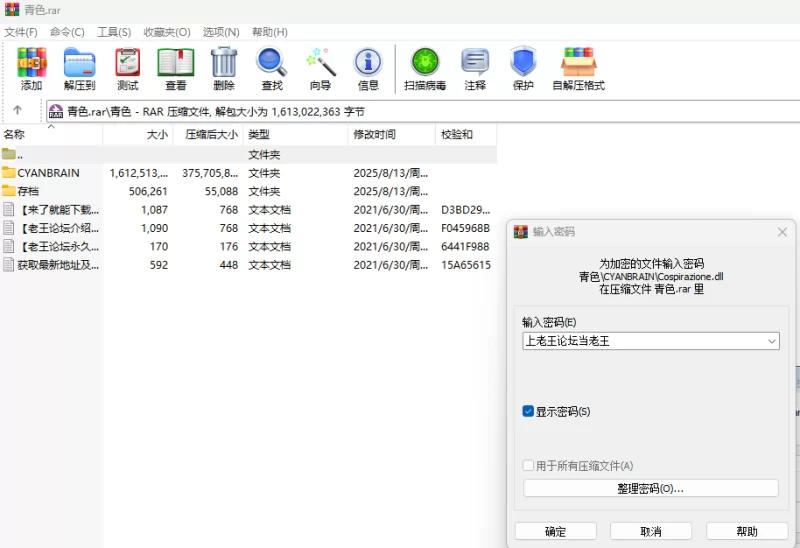Go up one folder level arrow
This screenshot has width=800, height=548.
click(17, 110)
